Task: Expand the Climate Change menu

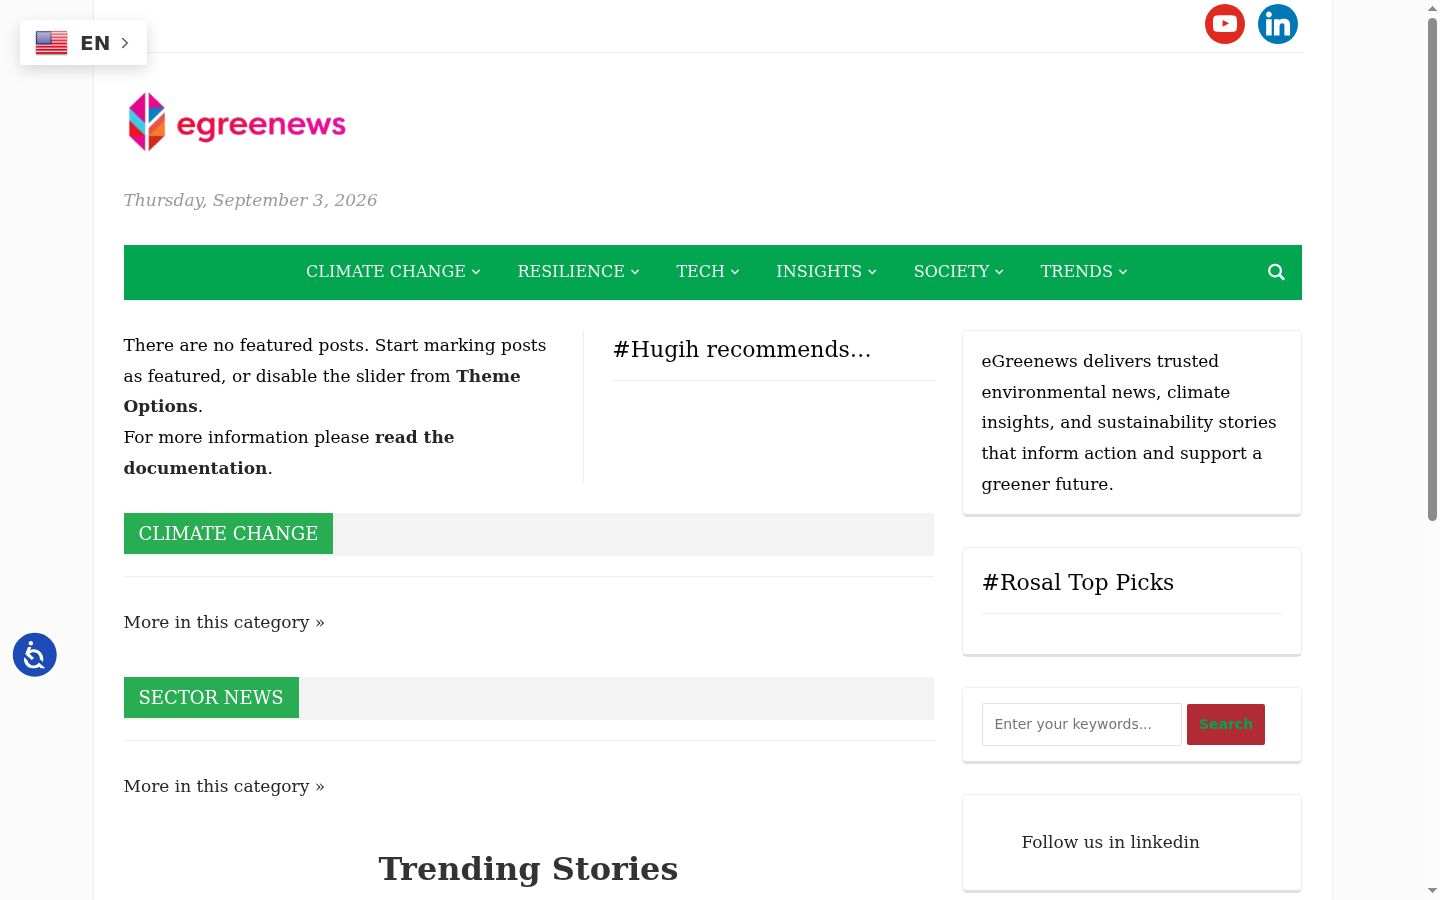Action: [393, 272]
